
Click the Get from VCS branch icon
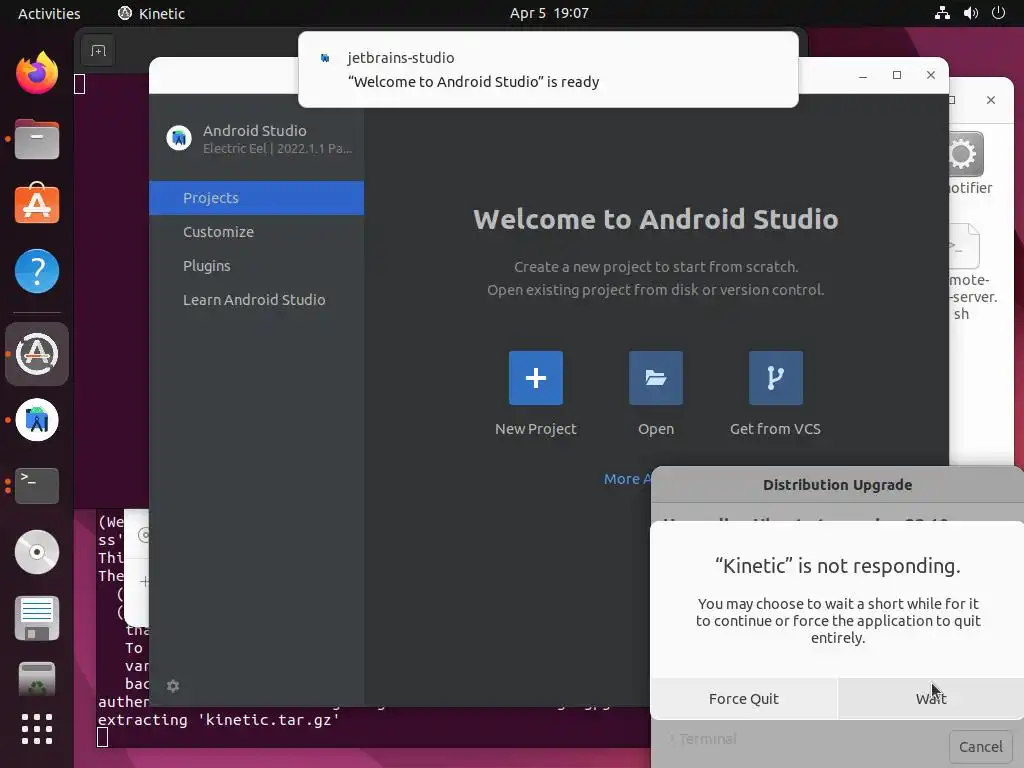pyautogui.click(x=776, y=377)
